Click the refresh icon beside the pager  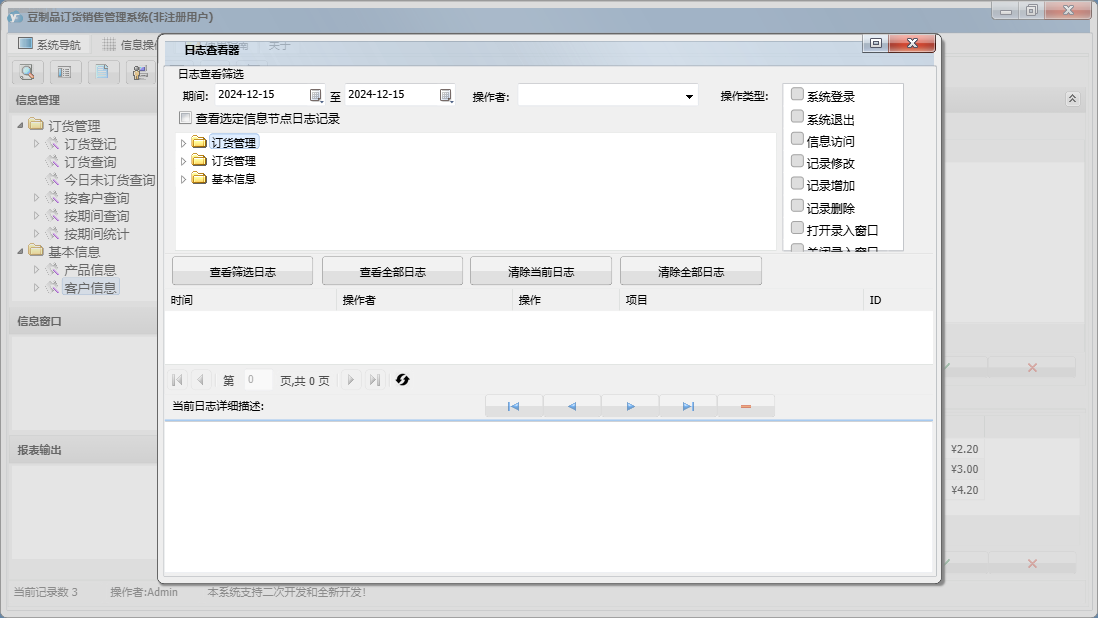pyautogui.click(x=403, y=379)
